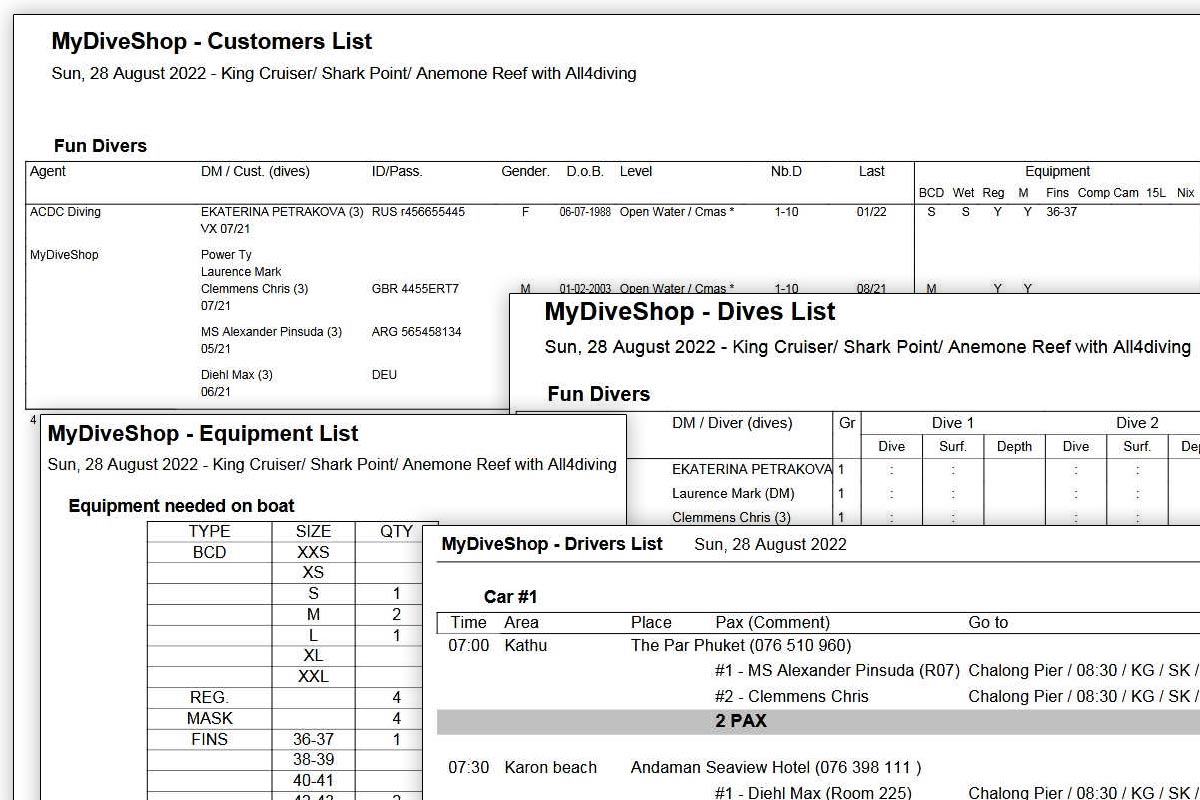The width and height of the screenshot is (1200, 800).
Task: Click the "MyDiveShop - Dives List" title
Action: pyautogui.click(x=690, y=312)
